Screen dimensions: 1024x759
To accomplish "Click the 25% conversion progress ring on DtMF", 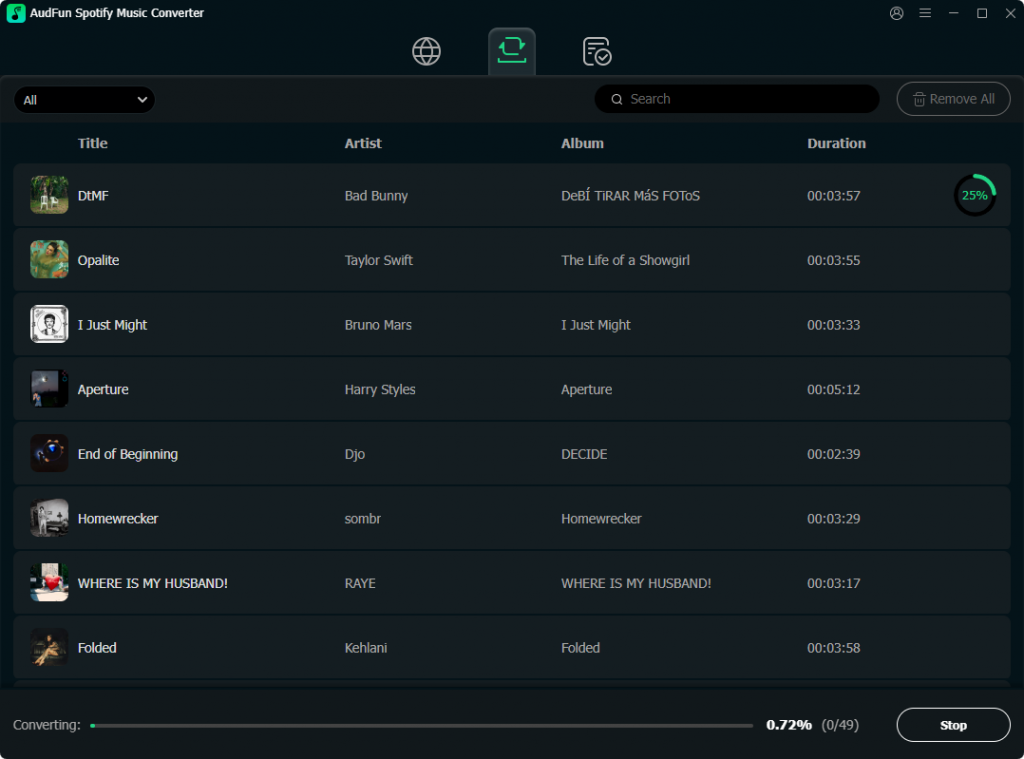I will (x=975, y=195).
